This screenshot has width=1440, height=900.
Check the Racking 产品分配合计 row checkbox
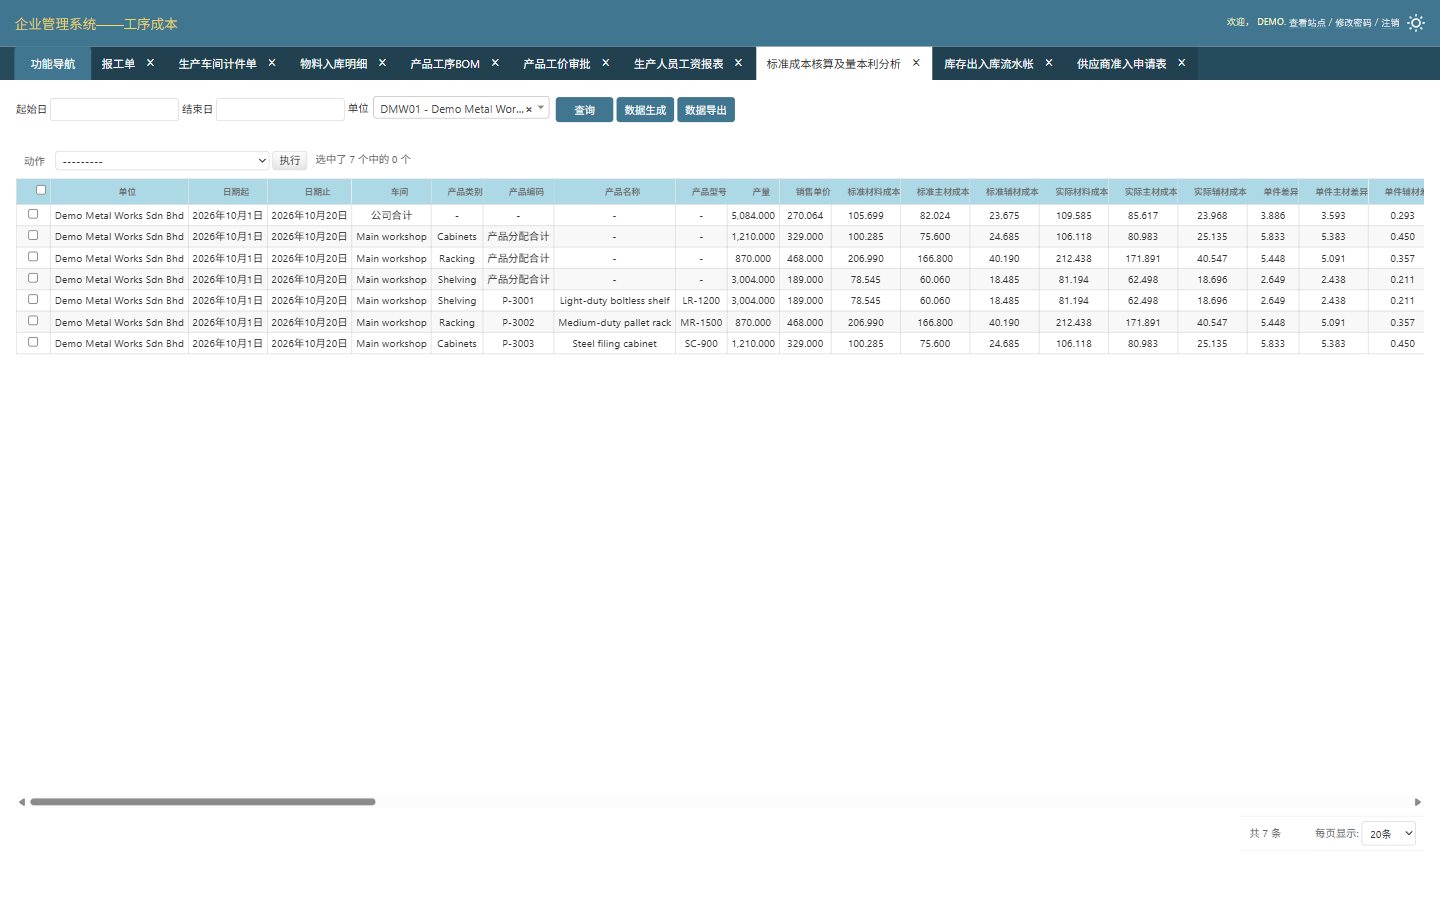pyautogui.click(x=33, y=257)
